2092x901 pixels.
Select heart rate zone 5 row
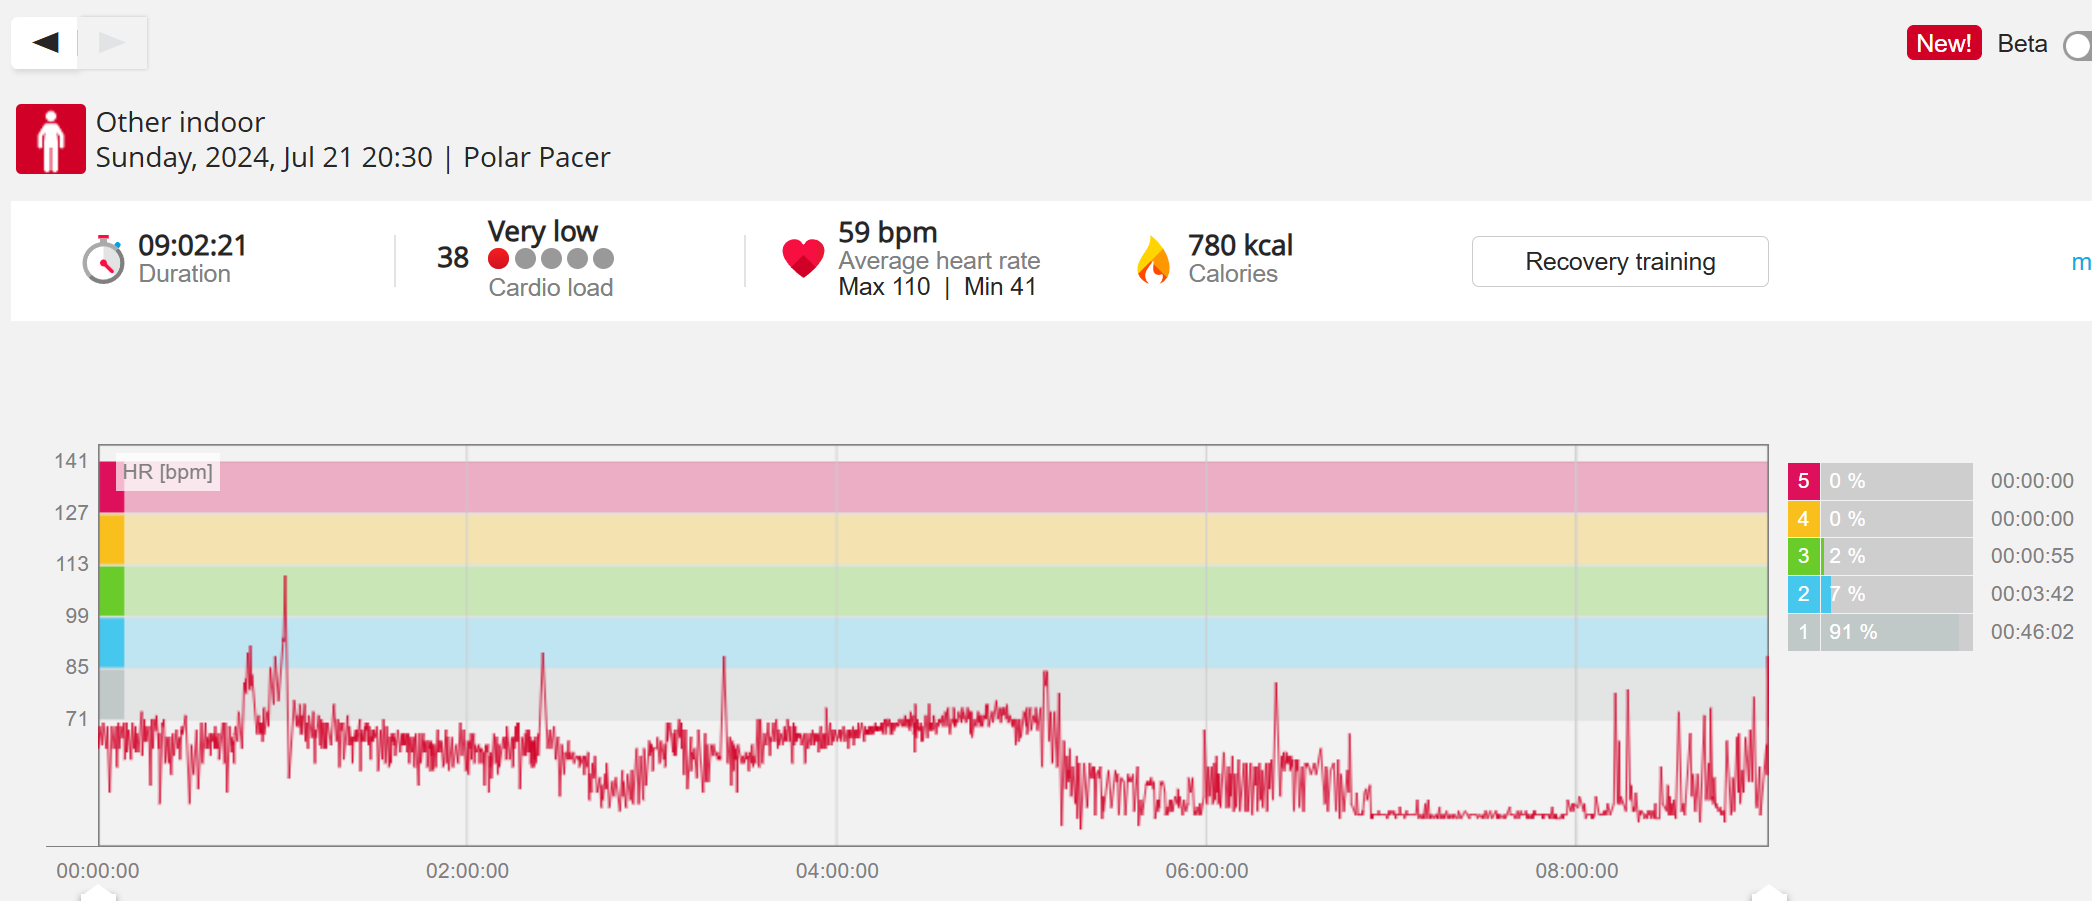pyautogui.click(x=1879, y=481)
